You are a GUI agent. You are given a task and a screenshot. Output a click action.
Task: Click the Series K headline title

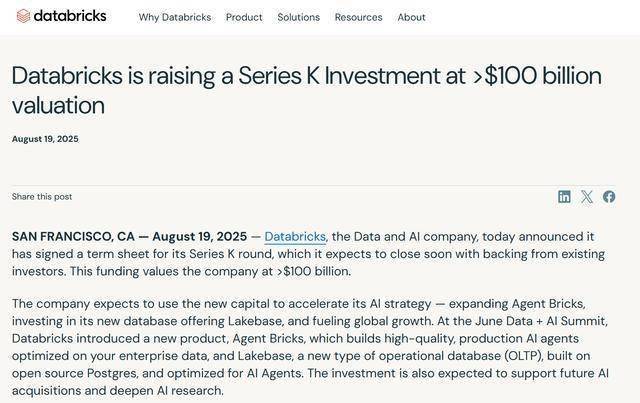pos(307,90)
